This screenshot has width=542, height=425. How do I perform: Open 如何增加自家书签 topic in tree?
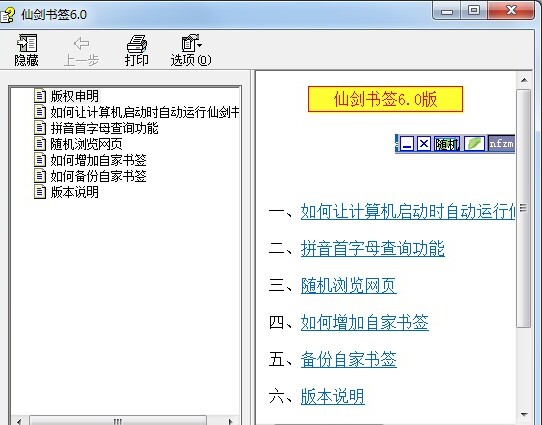99,160
